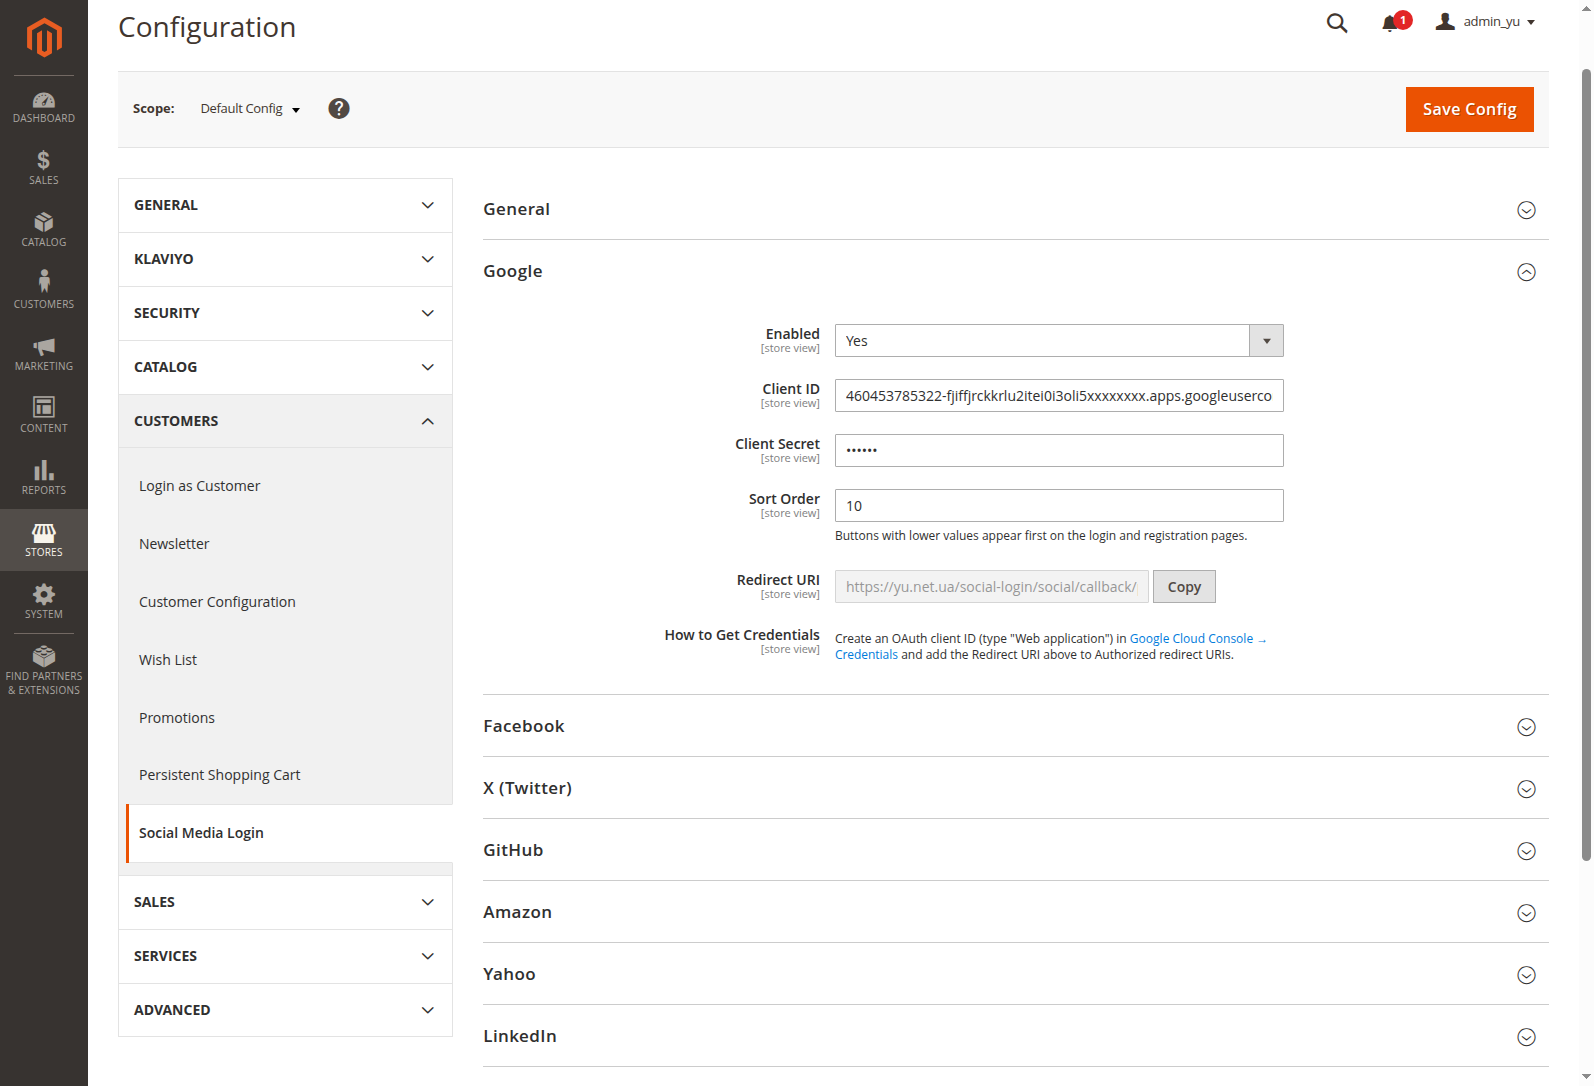Copy the Redirect URI

click(x=1184, y=587)
